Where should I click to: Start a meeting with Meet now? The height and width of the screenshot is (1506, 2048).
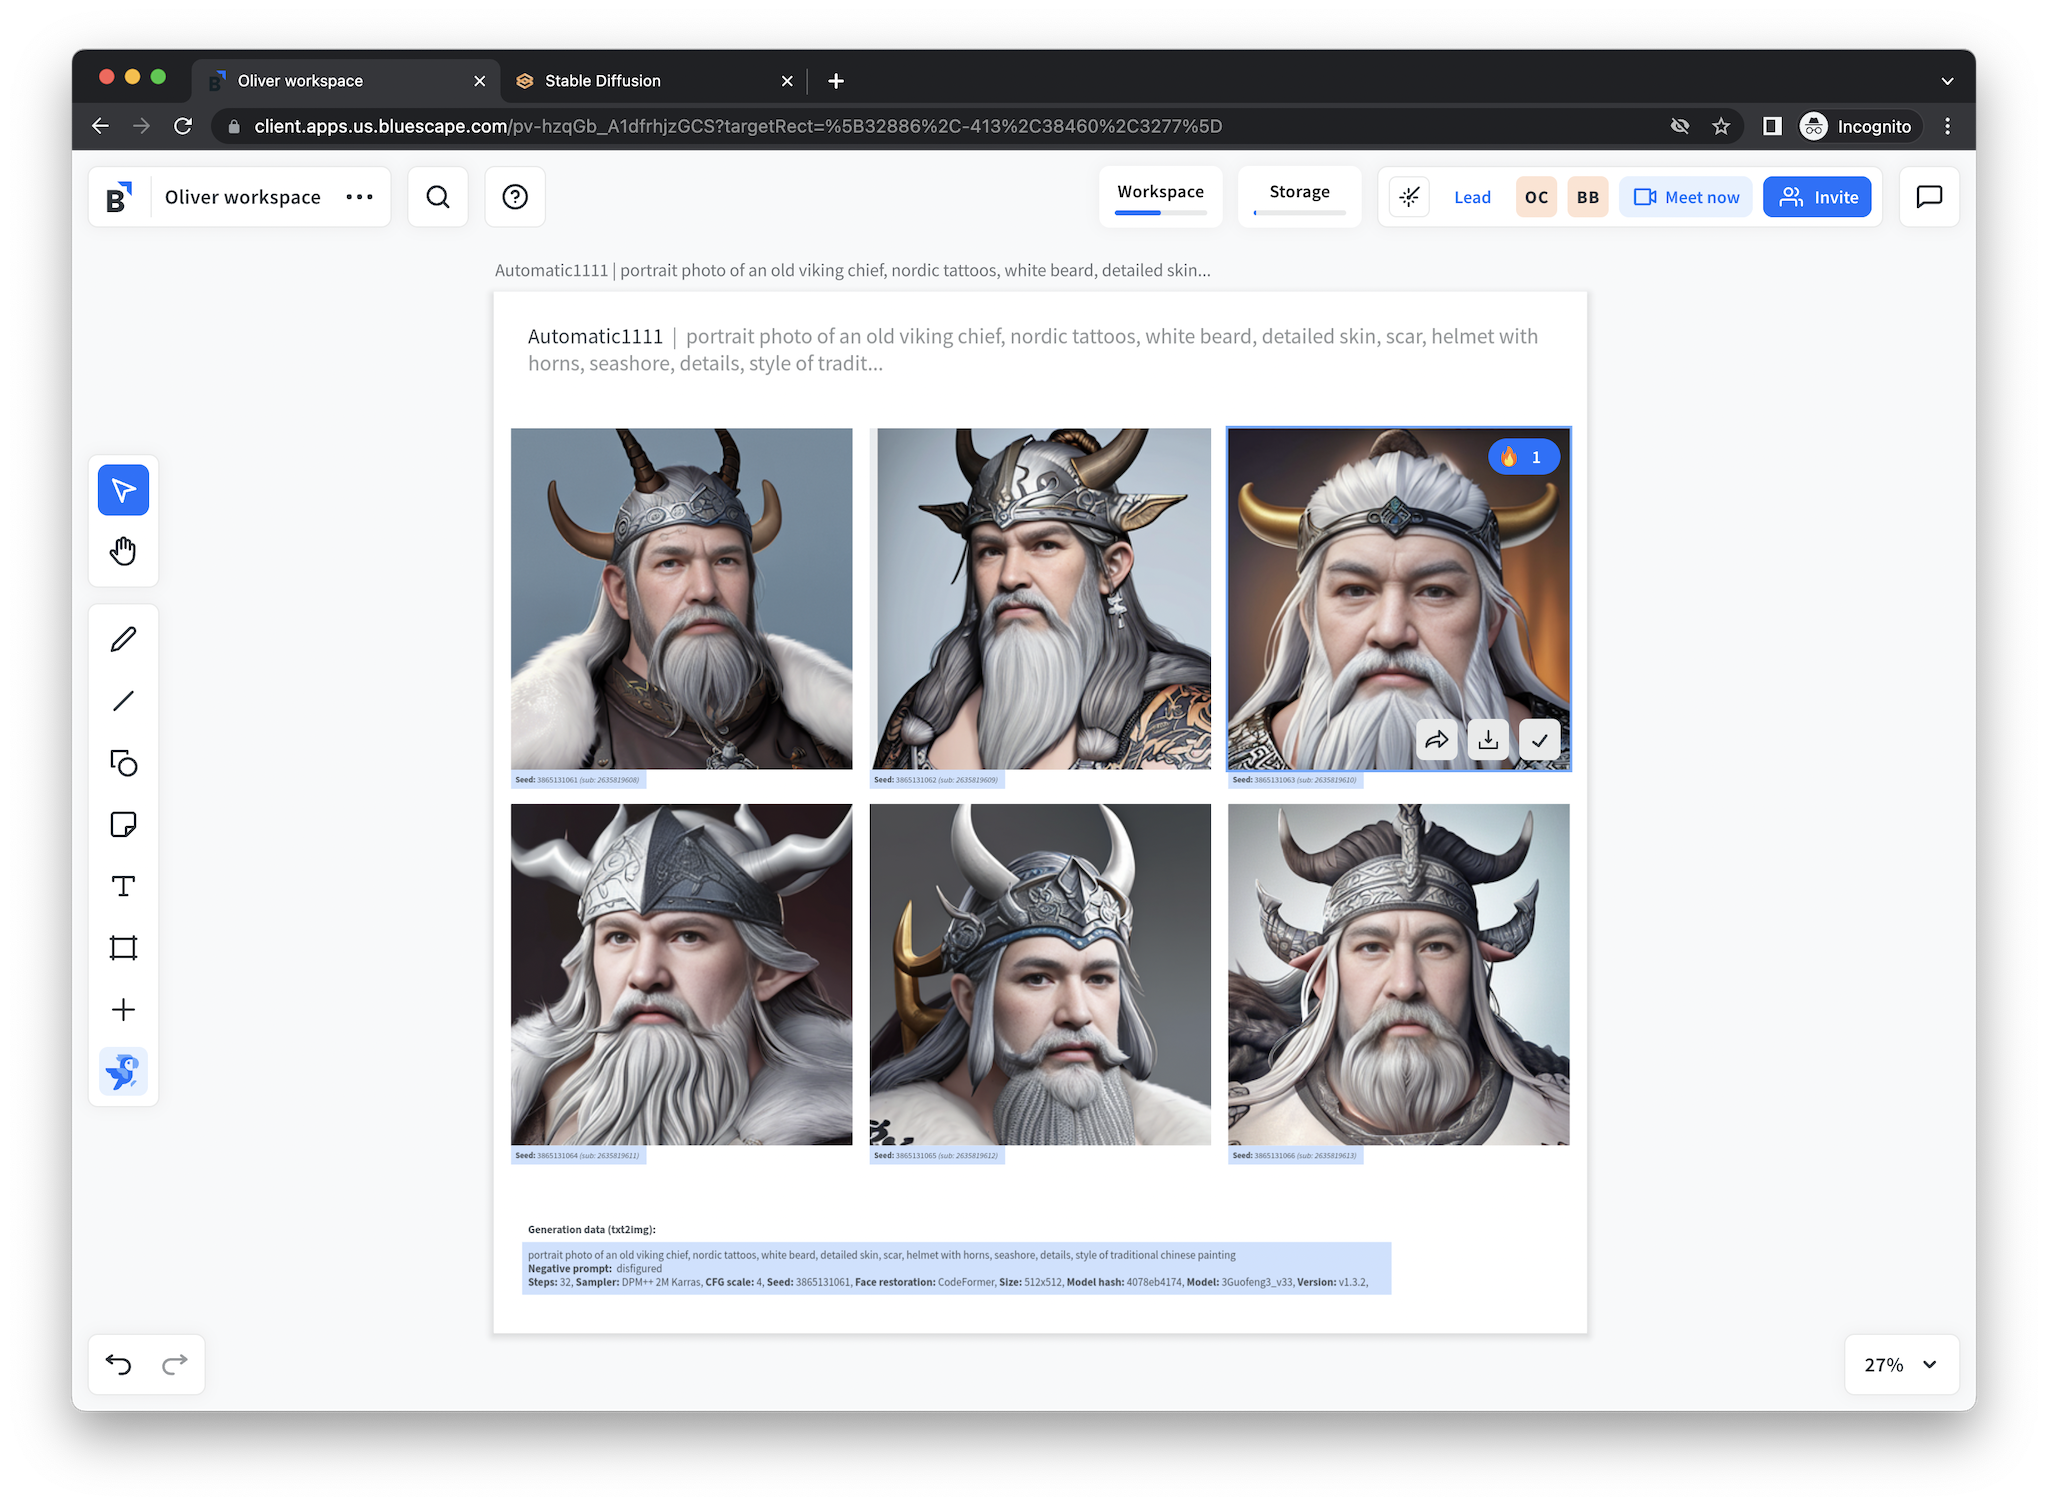1686,197
